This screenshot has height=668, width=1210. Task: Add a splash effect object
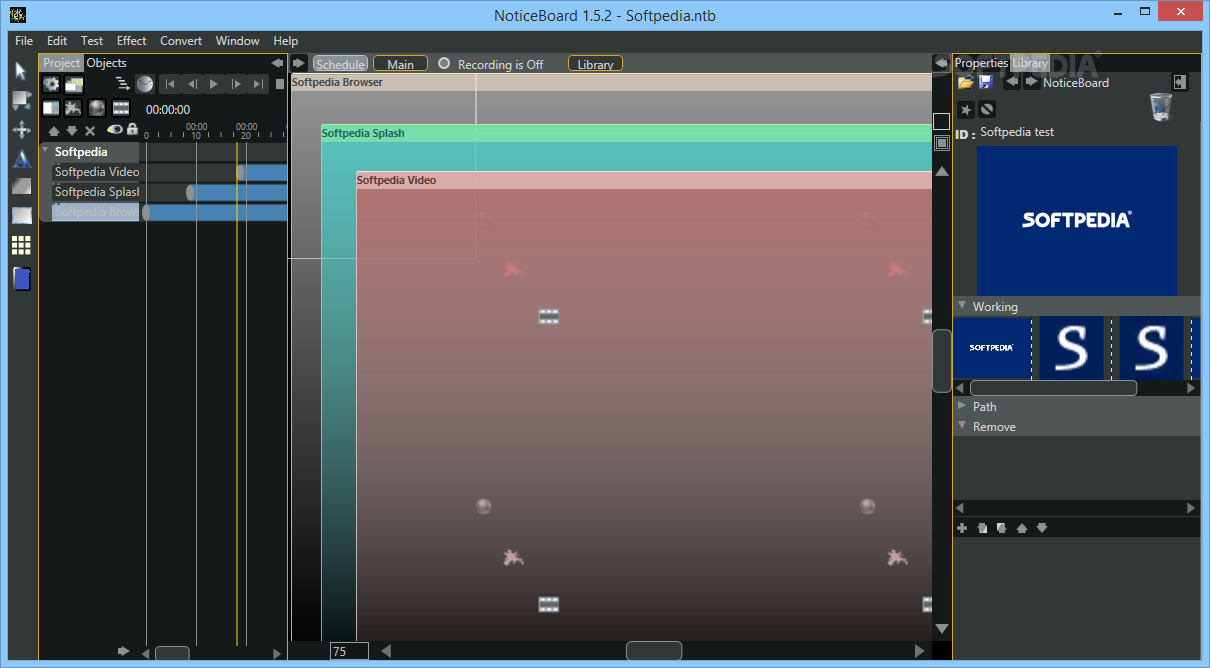[74, 108]
